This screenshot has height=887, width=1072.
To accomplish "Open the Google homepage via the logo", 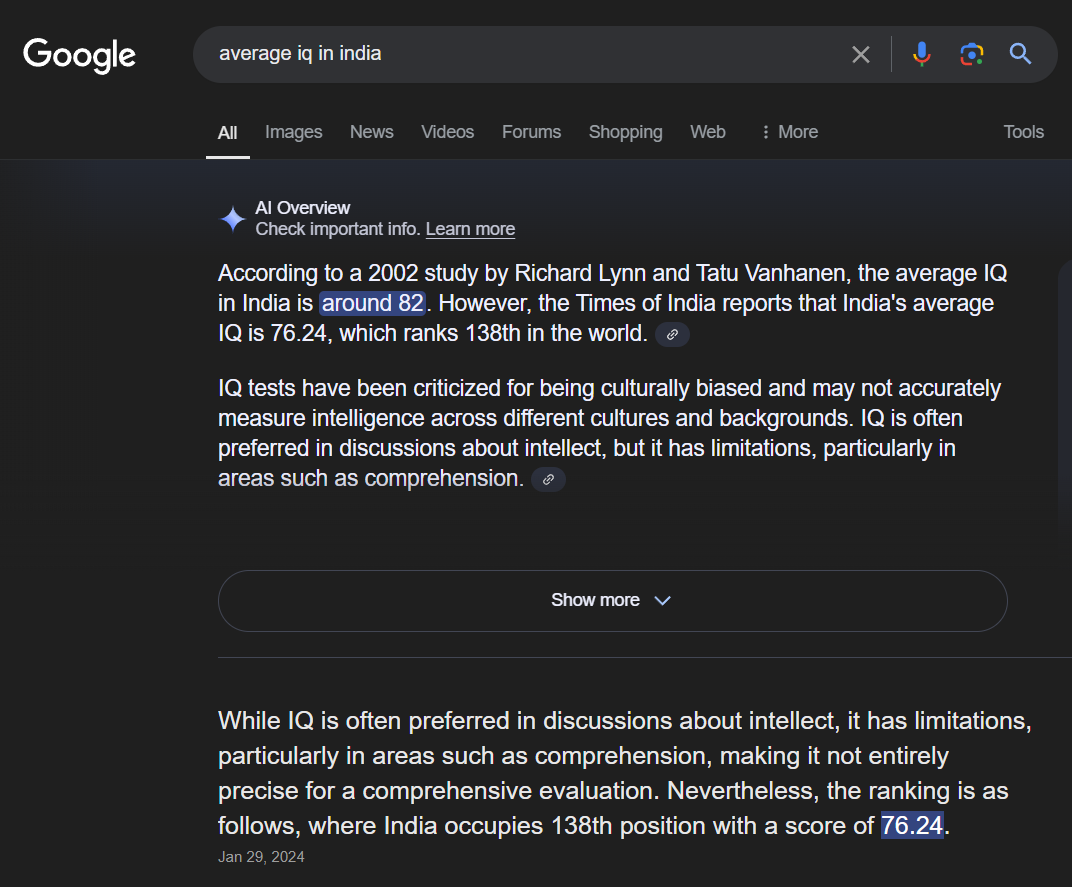I will [79, 55].
